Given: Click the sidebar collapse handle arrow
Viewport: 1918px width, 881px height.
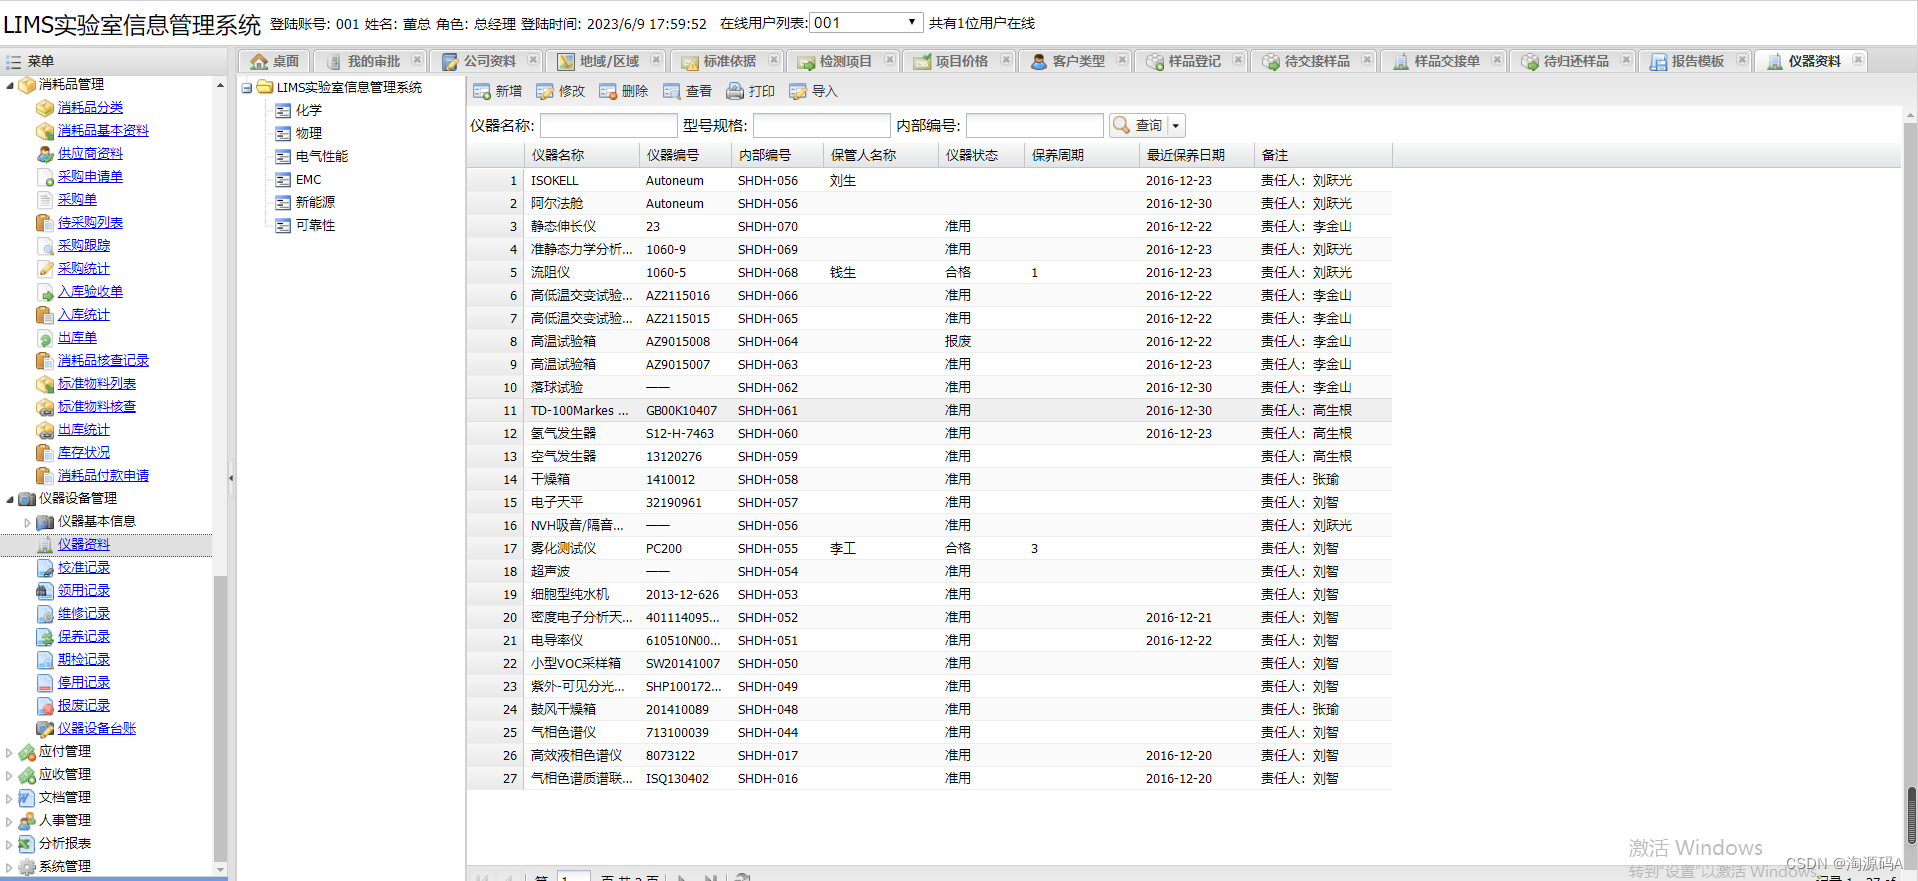Looking at the screenshot, I should click(x=231, y=478).
